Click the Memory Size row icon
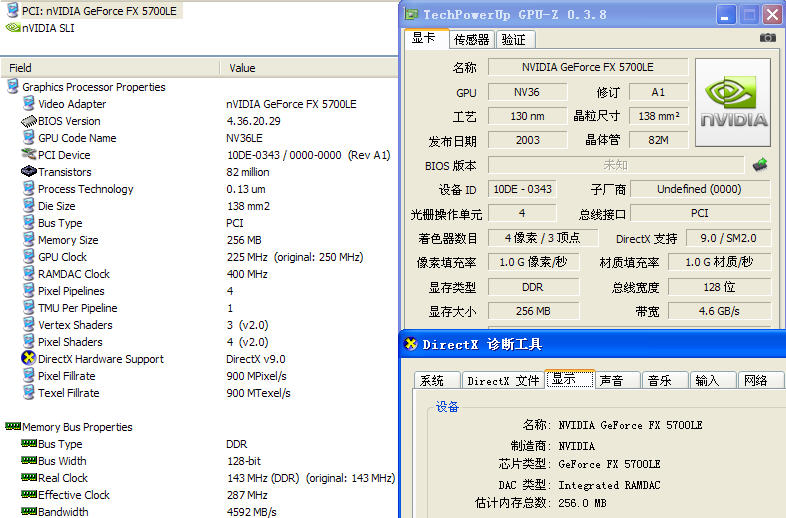This screenshot has width=786, height=518. [x=29, y=239]
